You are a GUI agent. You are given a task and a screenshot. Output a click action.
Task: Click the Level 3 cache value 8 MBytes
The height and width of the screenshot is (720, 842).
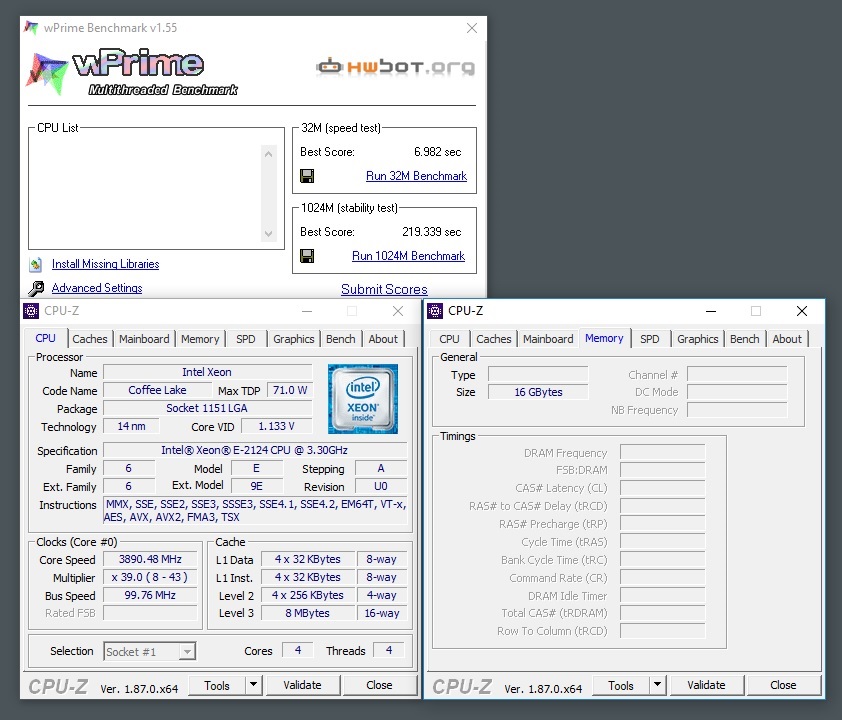308,613
